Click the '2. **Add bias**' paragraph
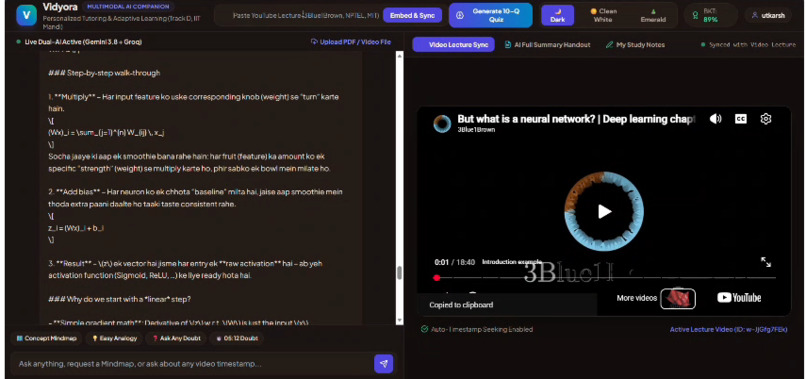The height and width of the screenshot is (379, 806). 195,198
